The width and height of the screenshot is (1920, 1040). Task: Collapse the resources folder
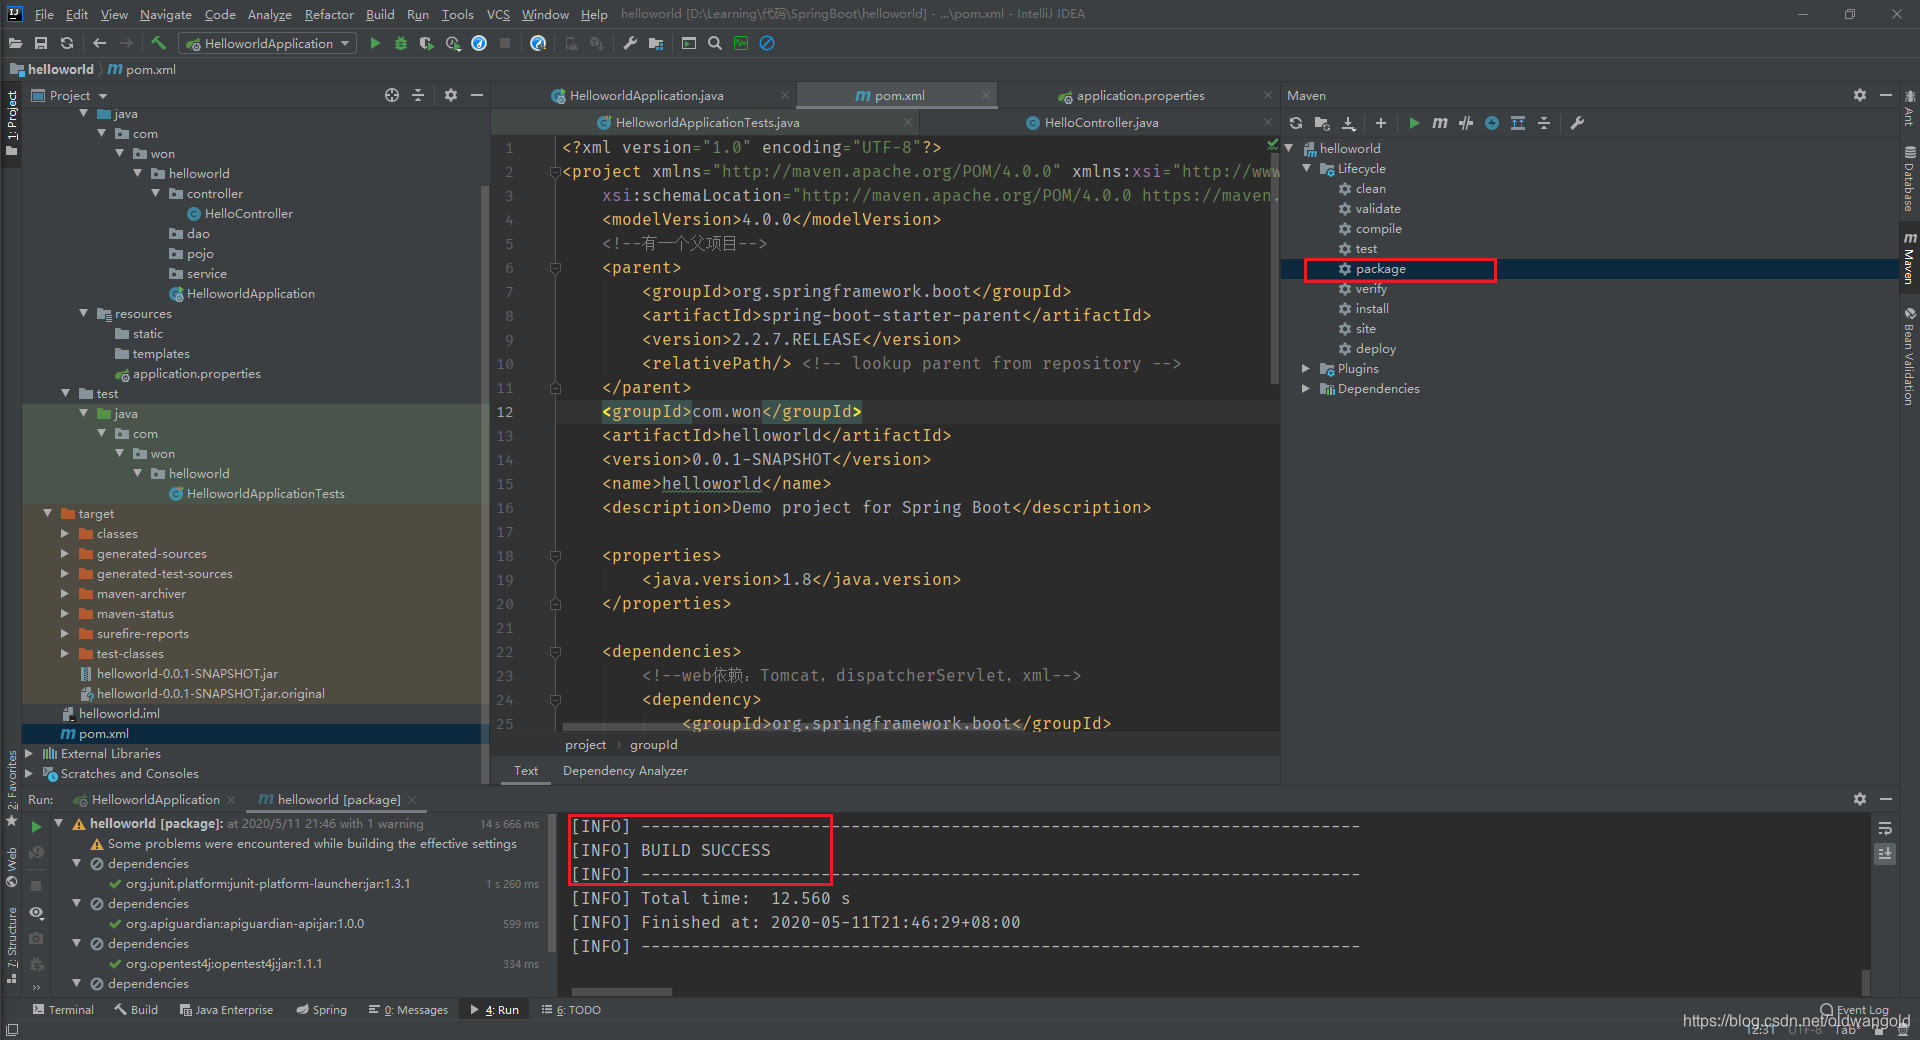pos(84,313)
